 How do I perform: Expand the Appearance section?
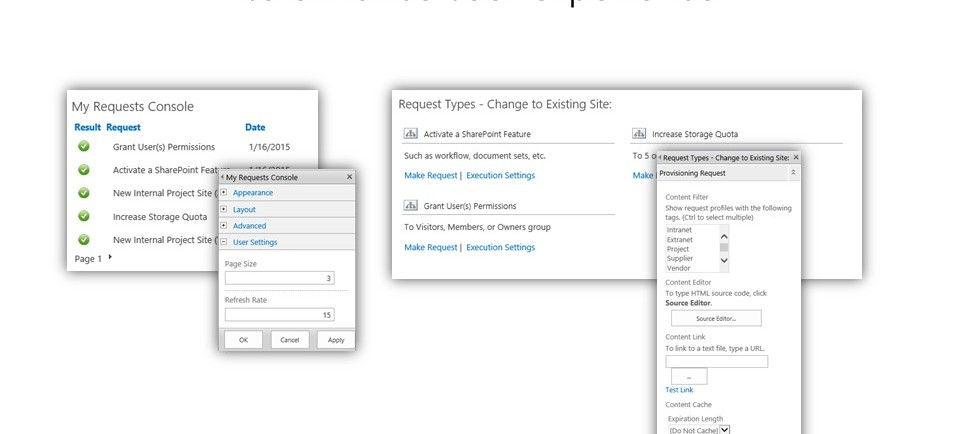[x=224, y=192]
